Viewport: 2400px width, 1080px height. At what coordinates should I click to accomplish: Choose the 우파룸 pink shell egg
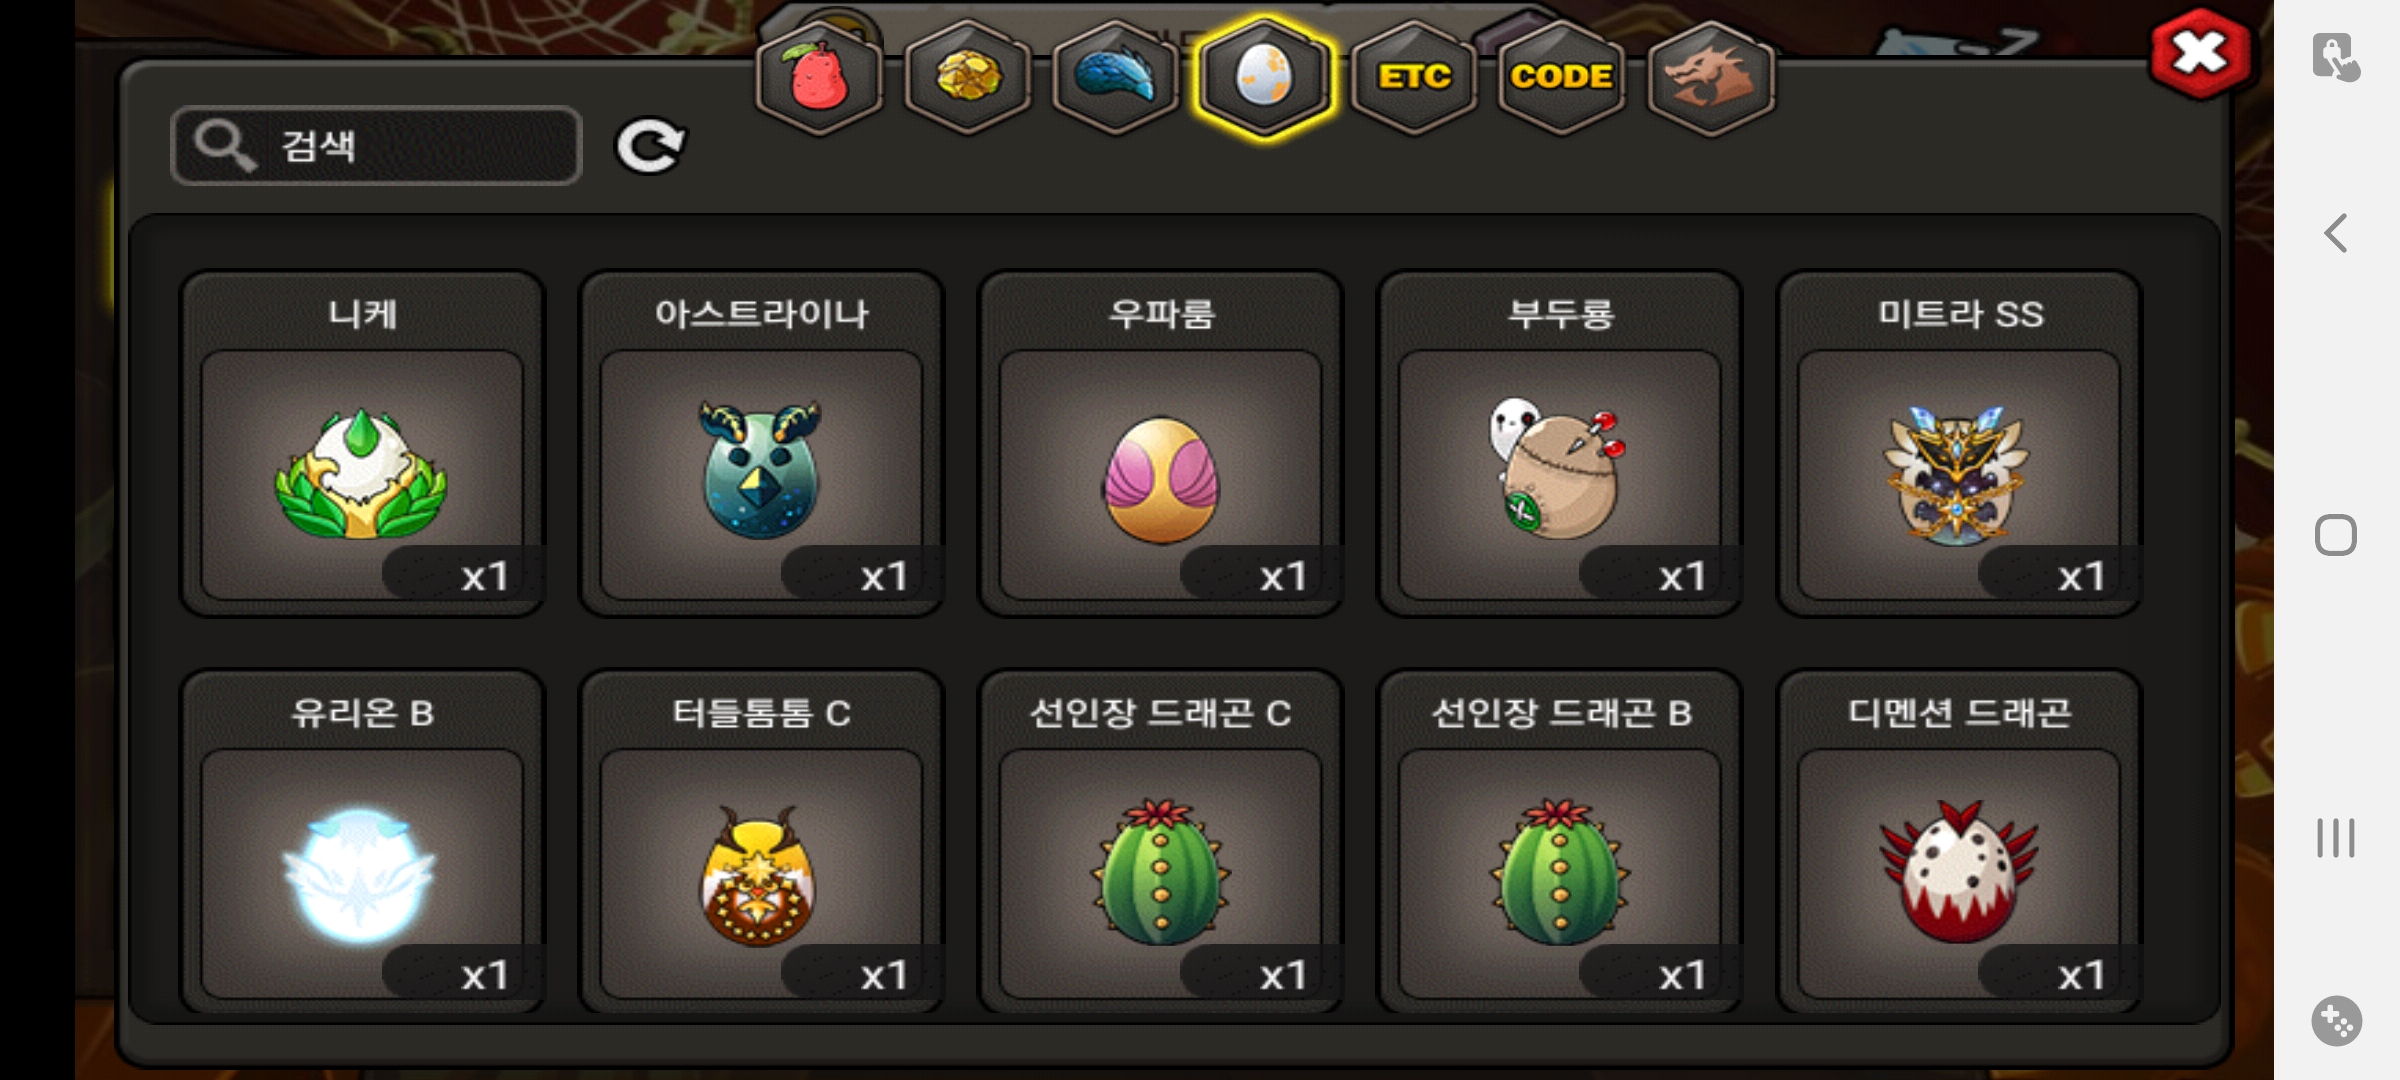pyautogui.click(x=1160, y=444)
